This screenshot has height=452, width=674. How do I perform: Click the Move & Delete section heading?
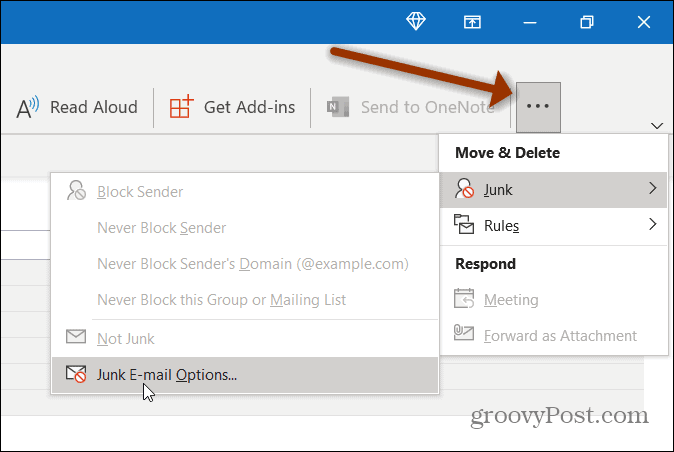click(x=507, y=153)
